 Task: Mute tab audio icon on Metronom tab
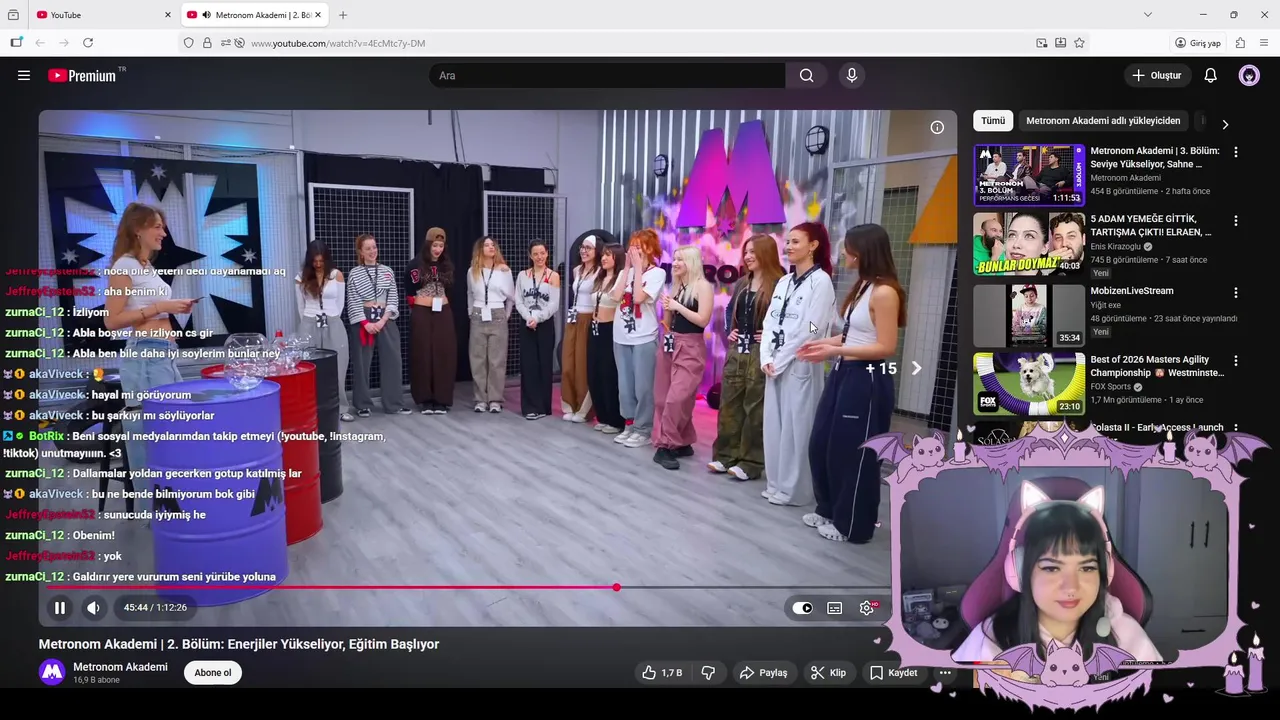point(206,15)
